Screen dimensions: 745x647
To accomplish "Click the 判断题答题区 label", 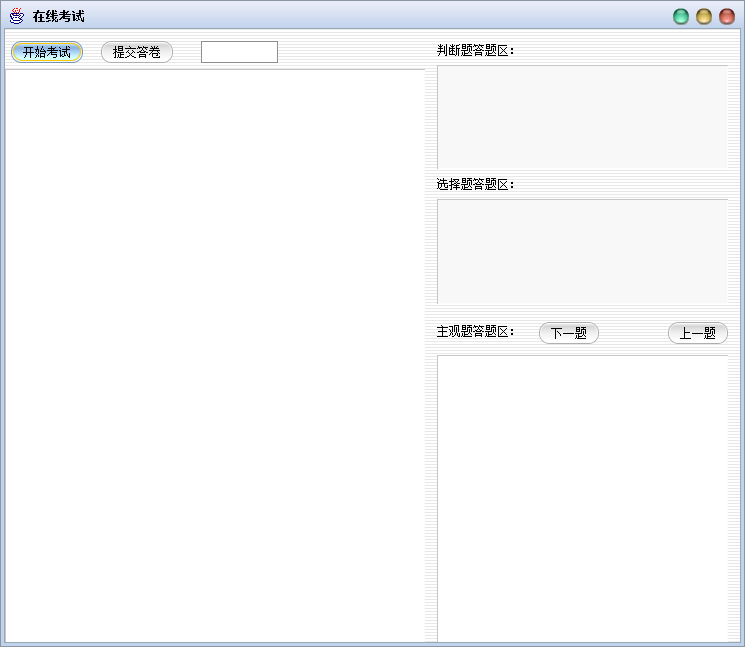I will (475, 50).
